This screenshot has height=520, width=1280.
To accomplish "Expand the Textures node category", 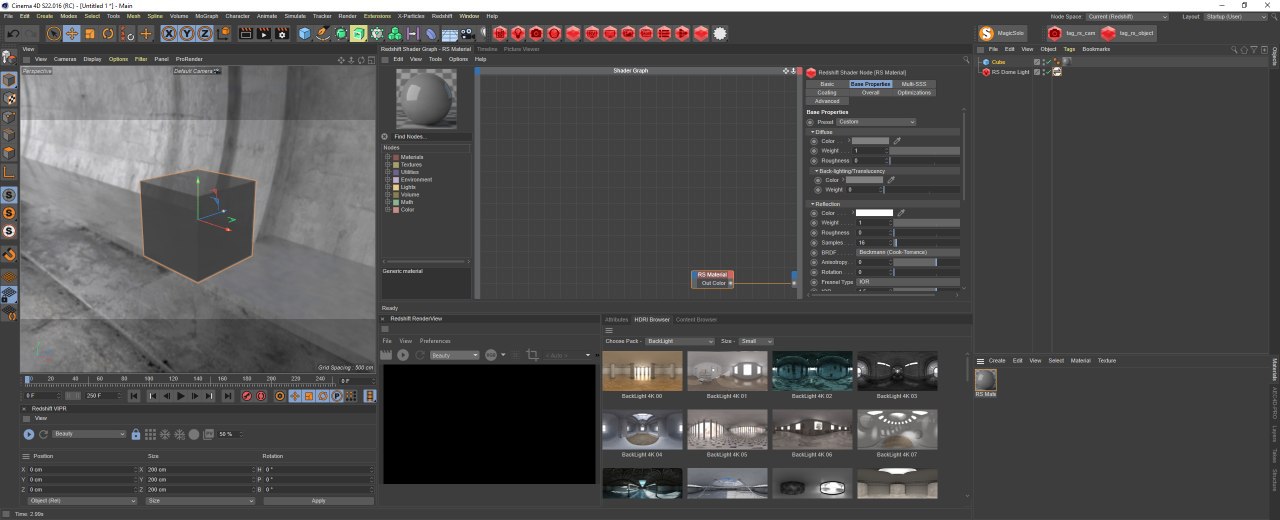I will [387, 164].
